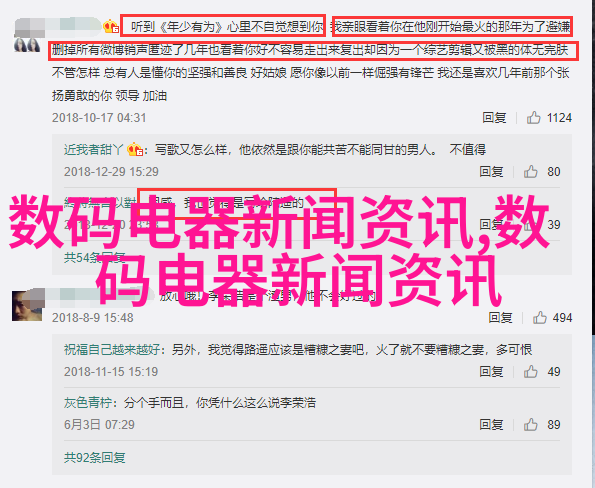Click the VIP badge beside the top commenter's name
The image size is (595, 488).
click(111, 26)
